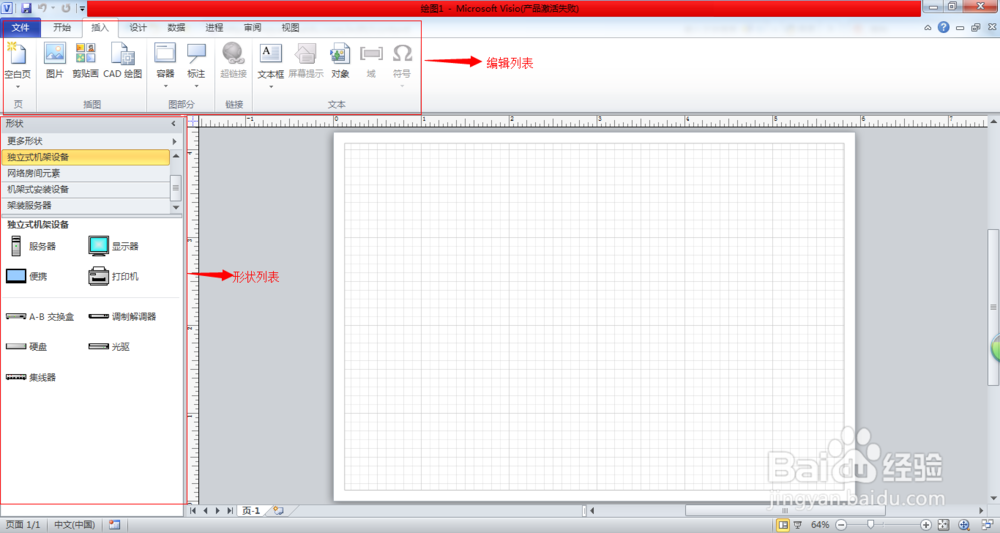
Task: Click the fit page to window icon
Action: 944,525
